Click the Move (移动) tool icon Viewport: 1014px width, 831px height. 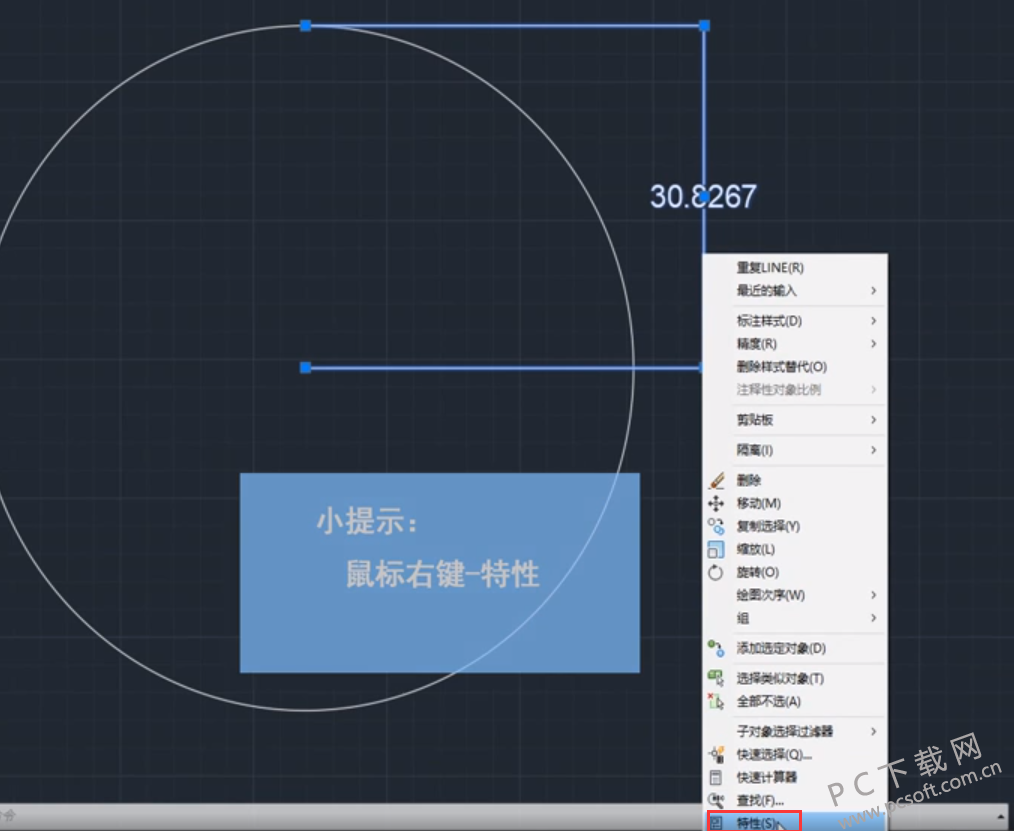[x=716, y=503]
